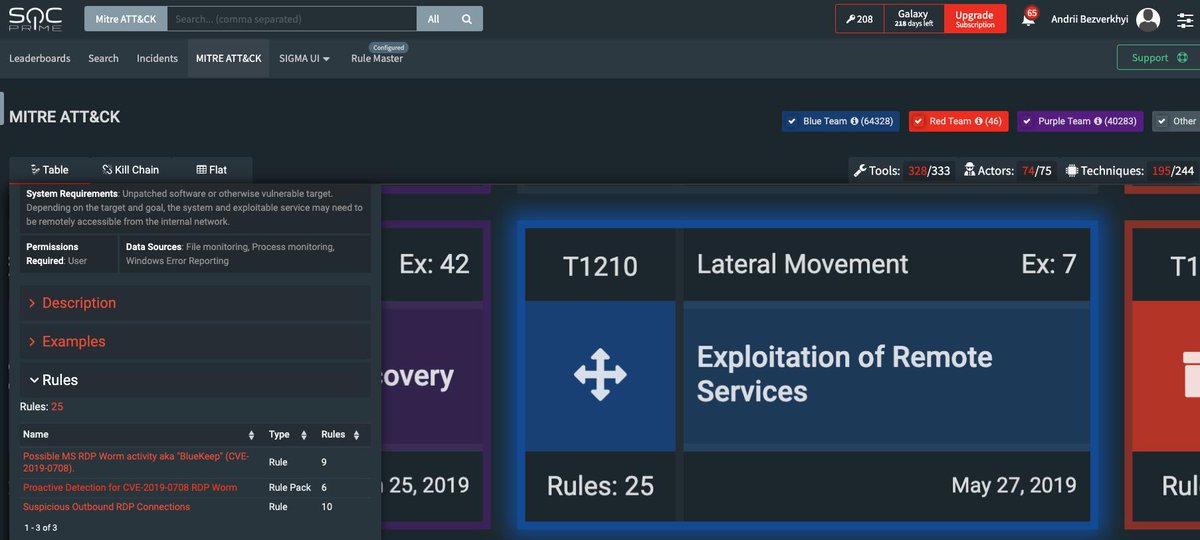This screenshot has height=540, width=1200.
Task: Click the key icon counter showing 208
Action: [x=859, y=18]
